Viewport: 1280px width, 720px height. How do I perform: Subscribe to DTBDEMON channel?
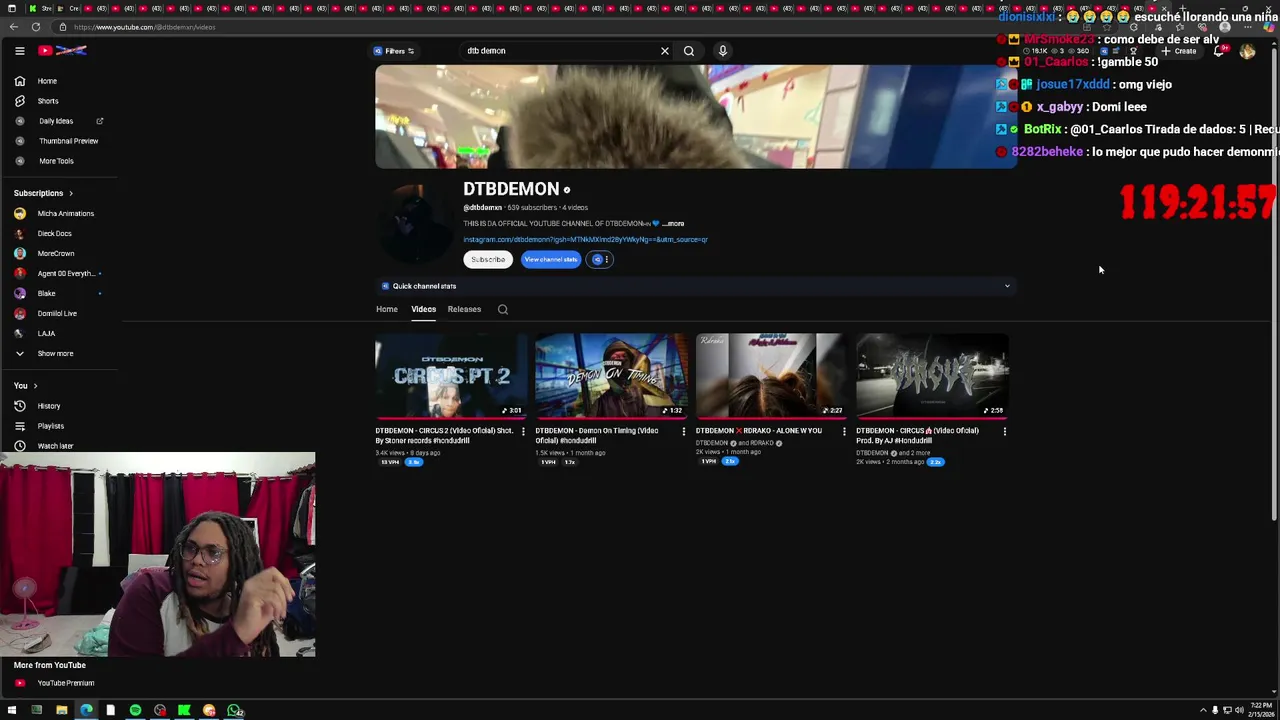488,260
